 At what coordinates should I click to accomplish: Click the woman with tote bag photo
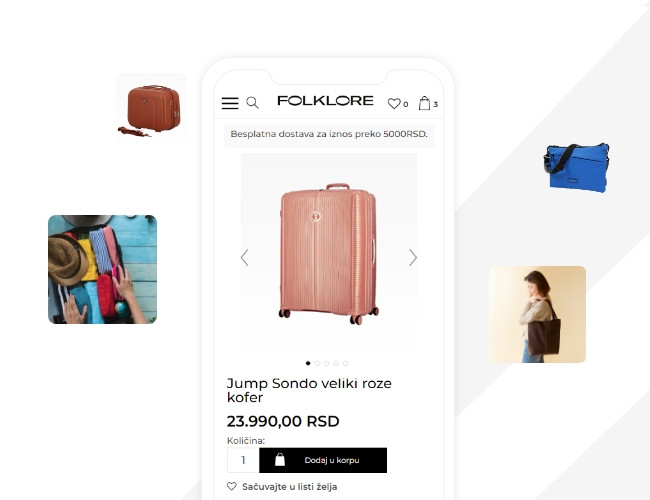point(537,314)
